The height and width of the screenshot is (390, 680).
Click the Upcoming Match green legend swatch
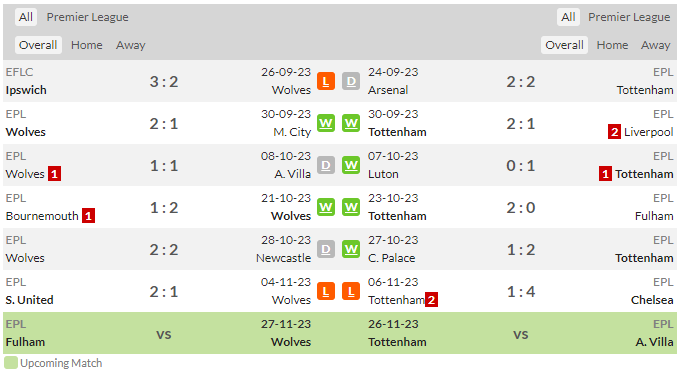11,363
